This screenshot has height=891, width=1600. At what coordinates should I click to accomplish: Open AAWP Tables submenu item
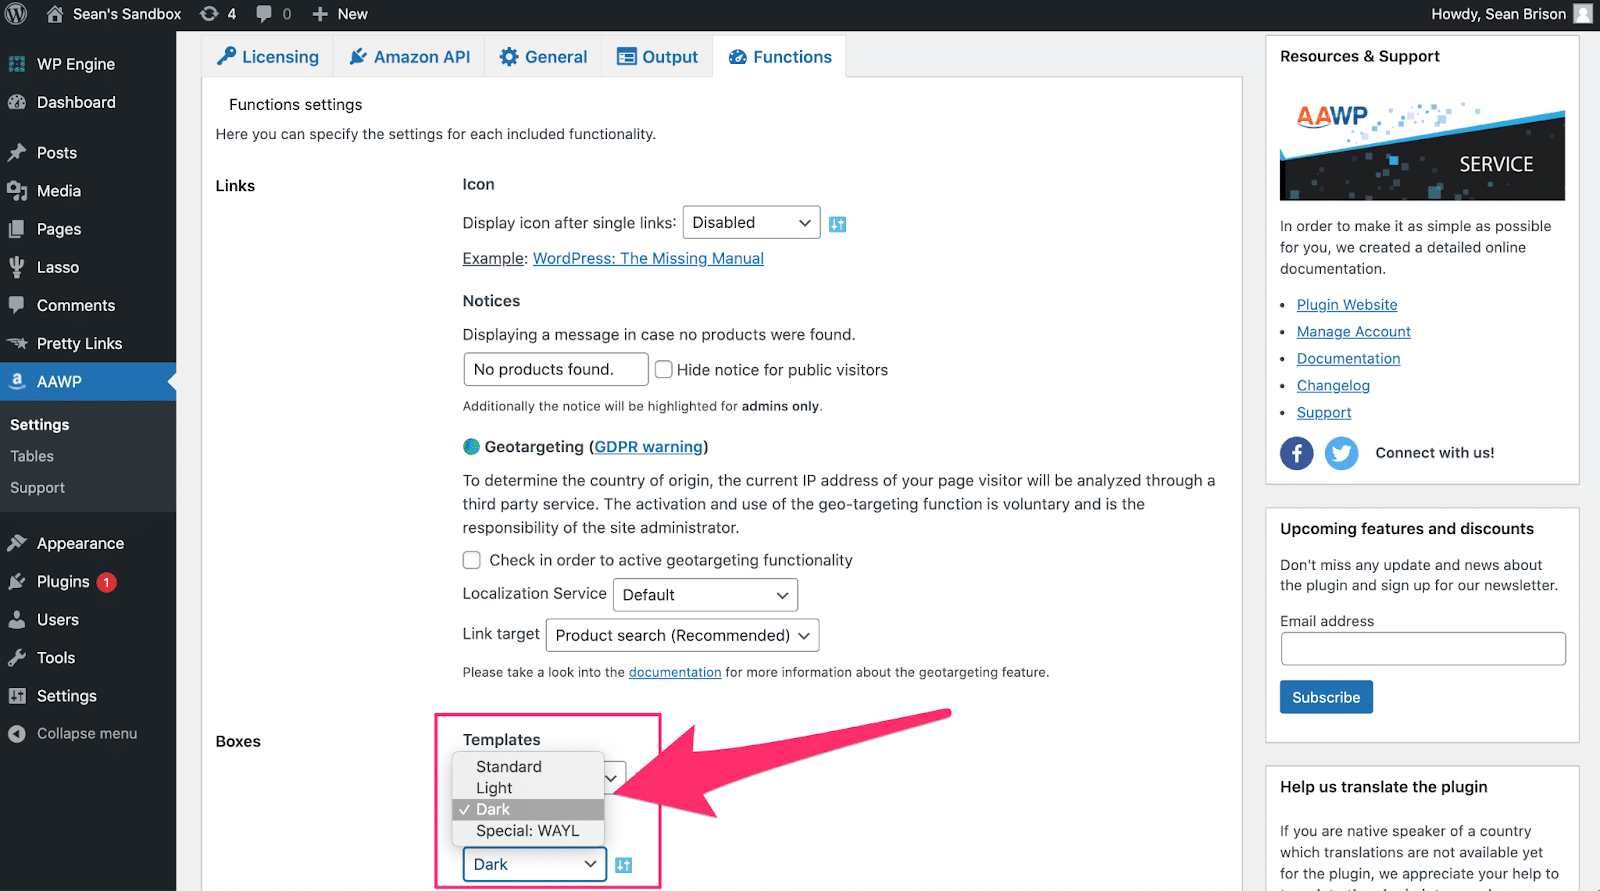(x=32, y=456)
